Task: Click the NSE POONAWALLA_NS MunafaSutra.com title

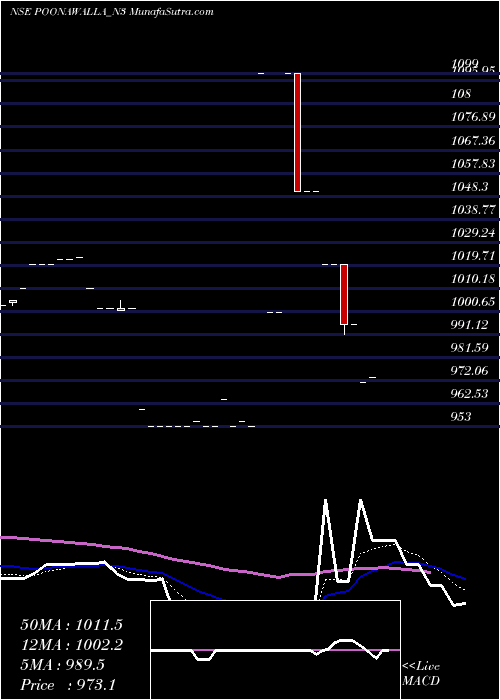Action: pos(111,12)
